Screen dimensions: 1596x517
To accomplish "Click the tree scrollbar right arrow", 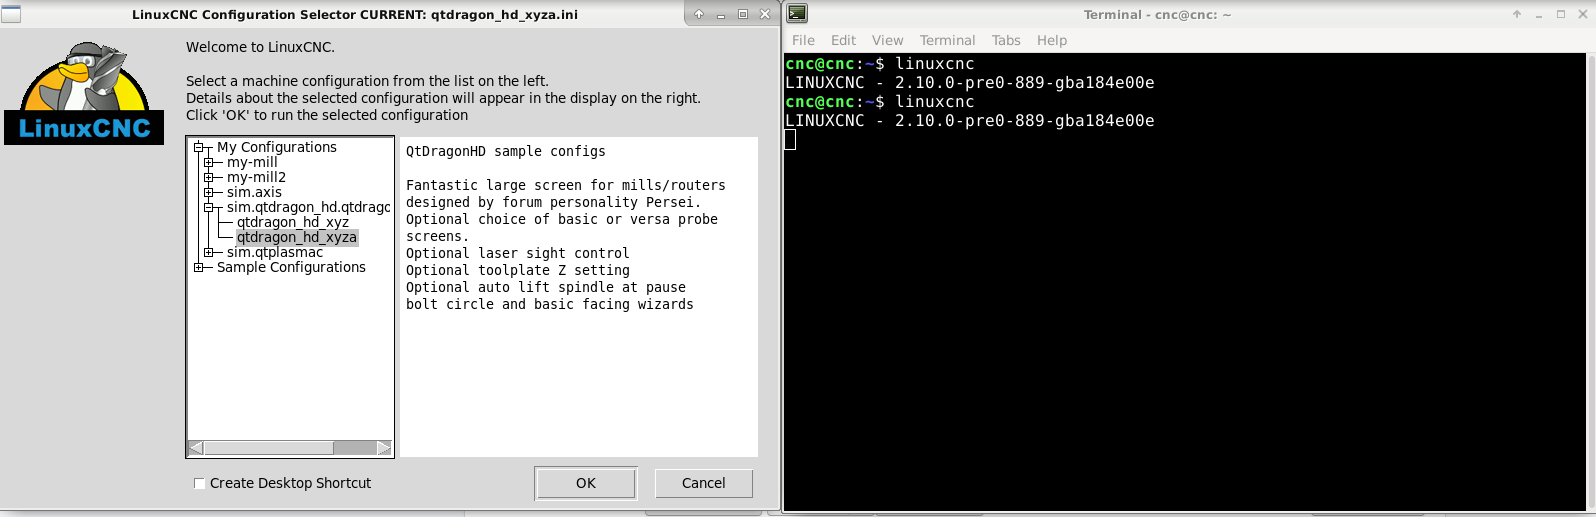I will click(x=384, y=447).
